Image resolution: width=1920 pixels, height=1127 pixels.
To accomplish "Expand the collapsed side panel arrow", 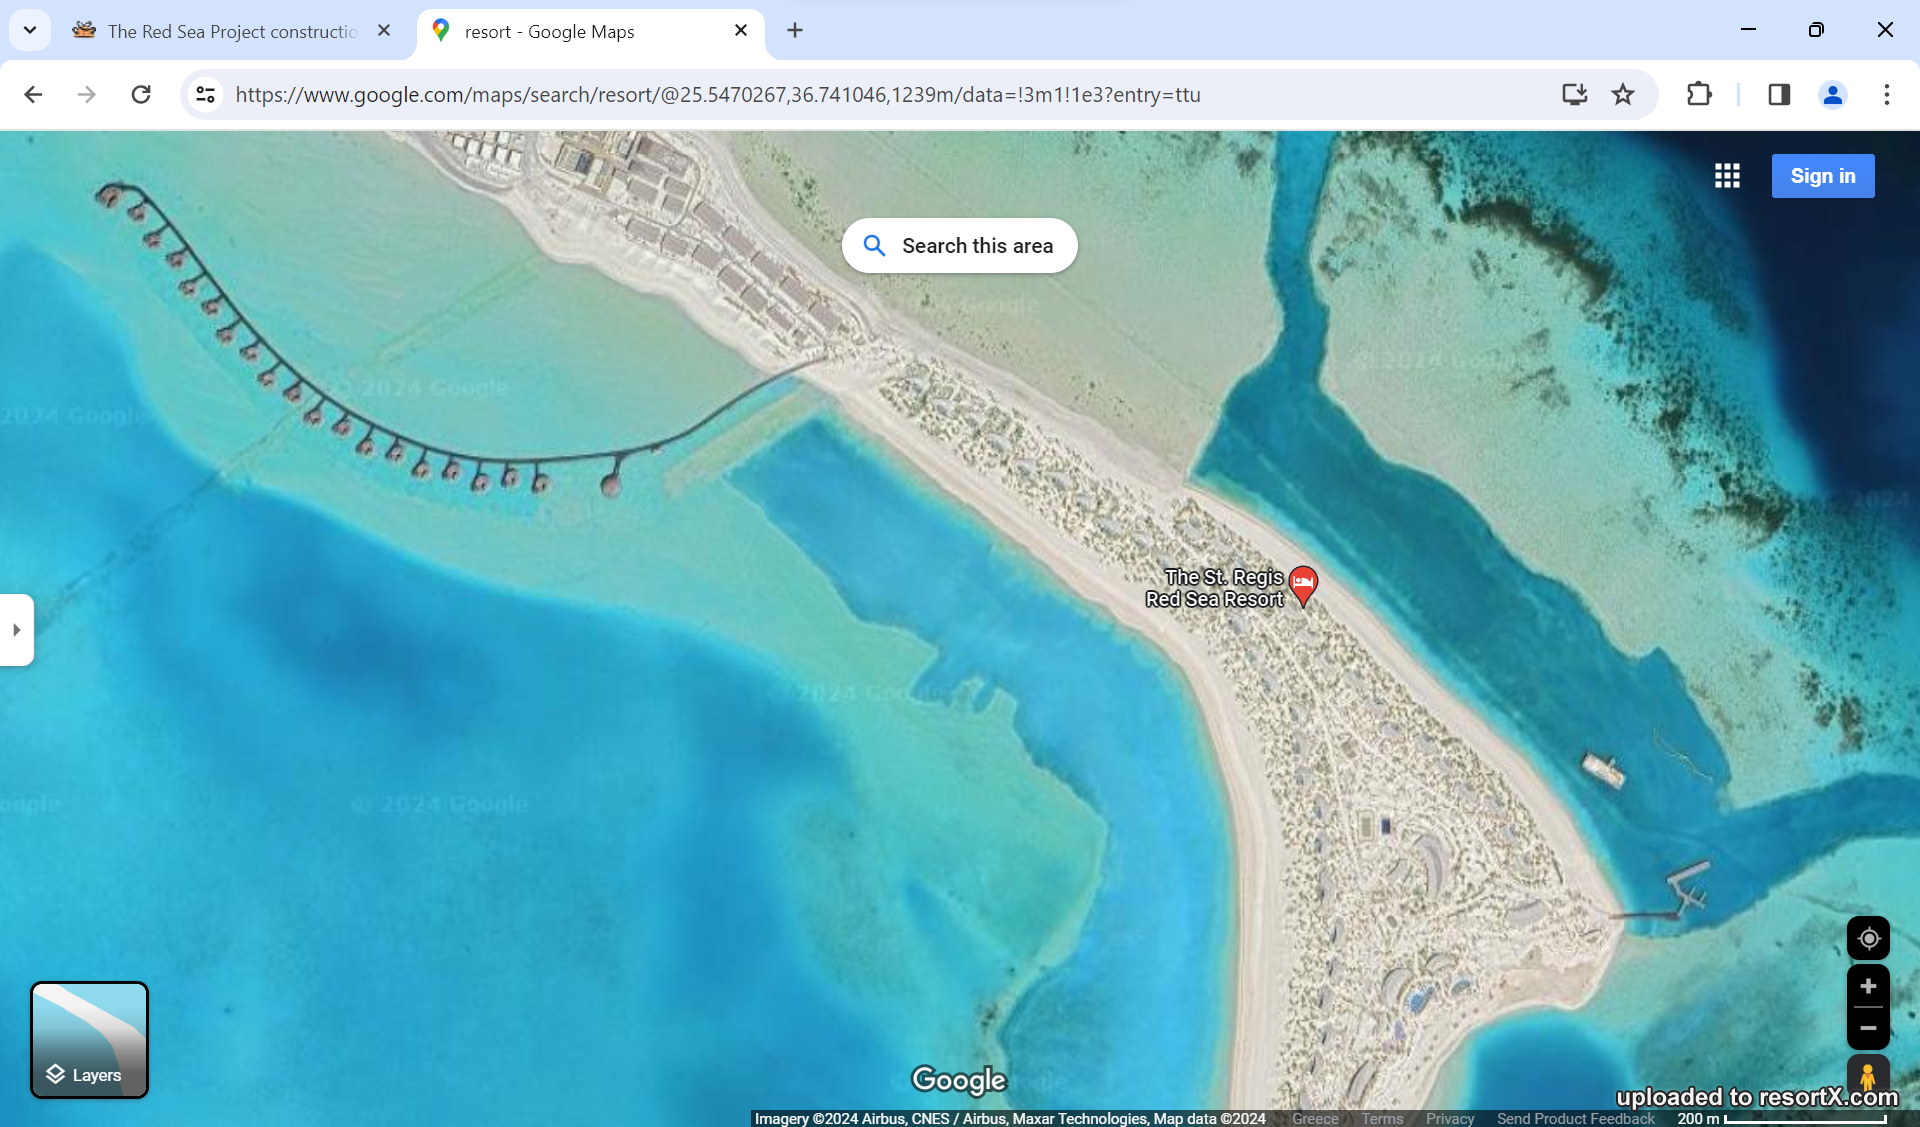I will click(x=16, y=630).
